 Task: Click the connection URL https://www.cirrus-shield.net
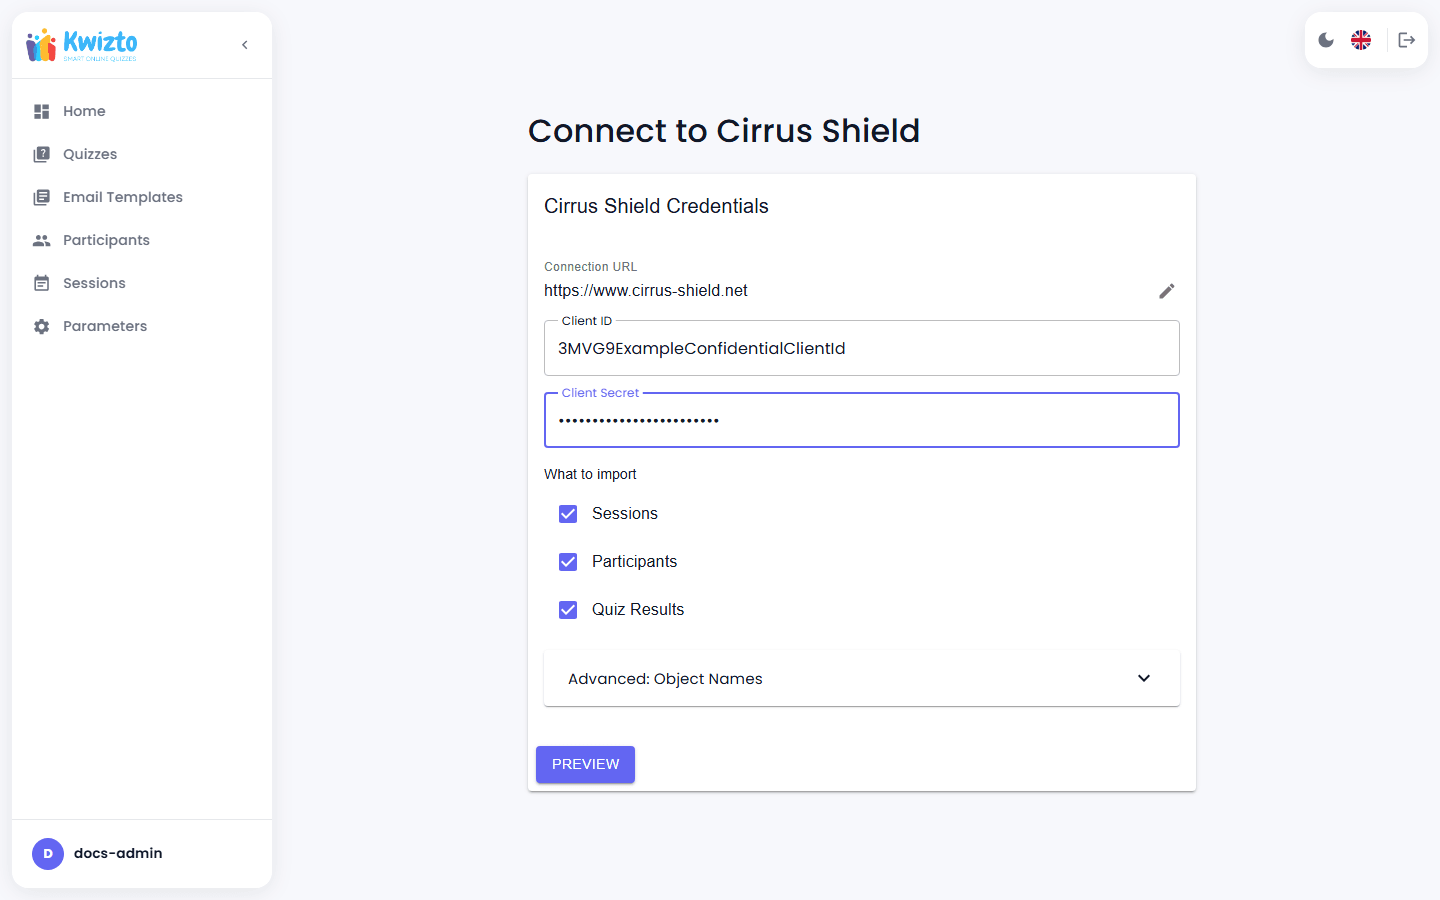pyautogui.click(x=646, y=290)
